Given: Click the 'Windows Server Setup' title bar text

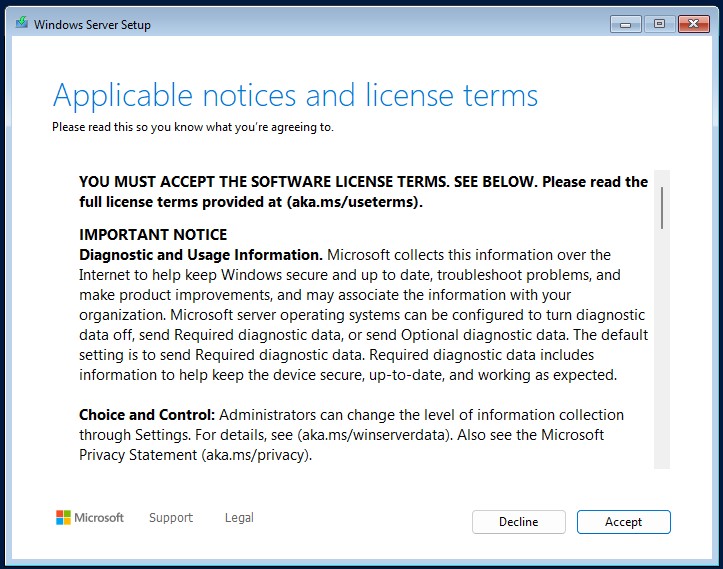Looking at the screenshot, I should 92,24.
